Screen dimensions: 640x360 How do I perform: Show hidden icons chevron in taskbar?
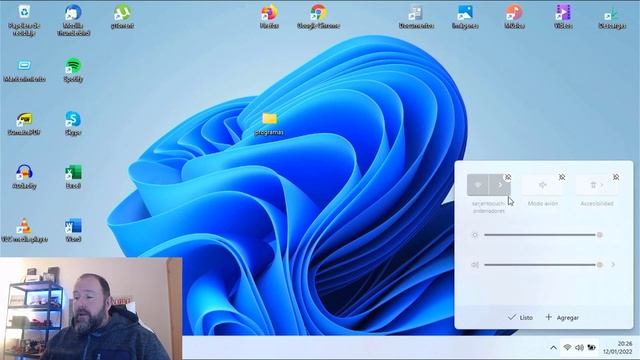553,348
